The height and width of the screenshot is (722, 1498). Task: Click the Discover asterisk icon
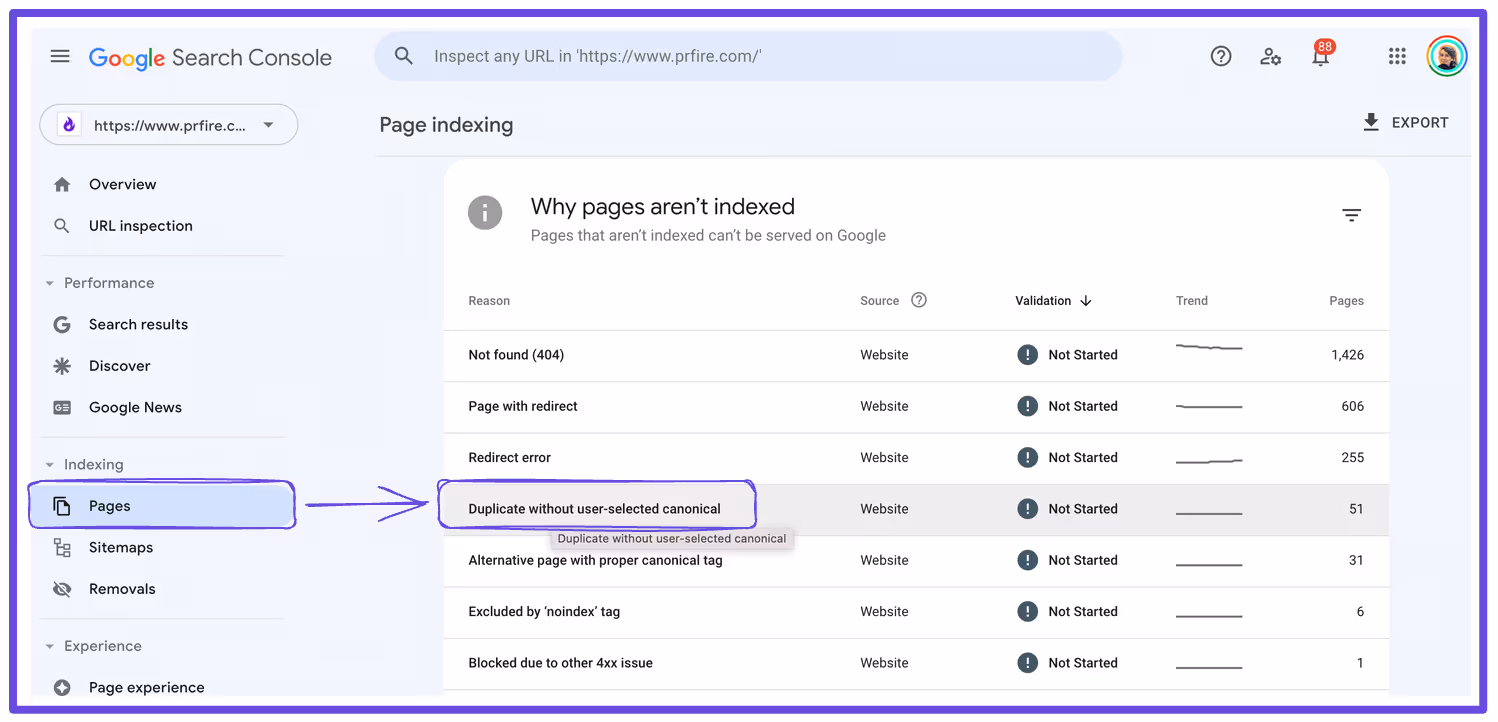pyautogui.click(x=62, y=366)
